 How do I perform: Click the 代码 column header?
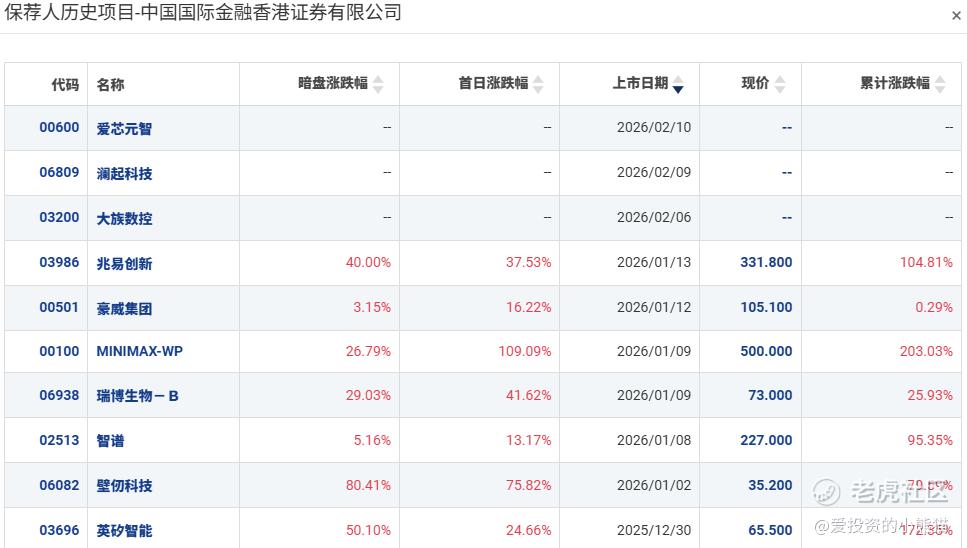(65, 84)
